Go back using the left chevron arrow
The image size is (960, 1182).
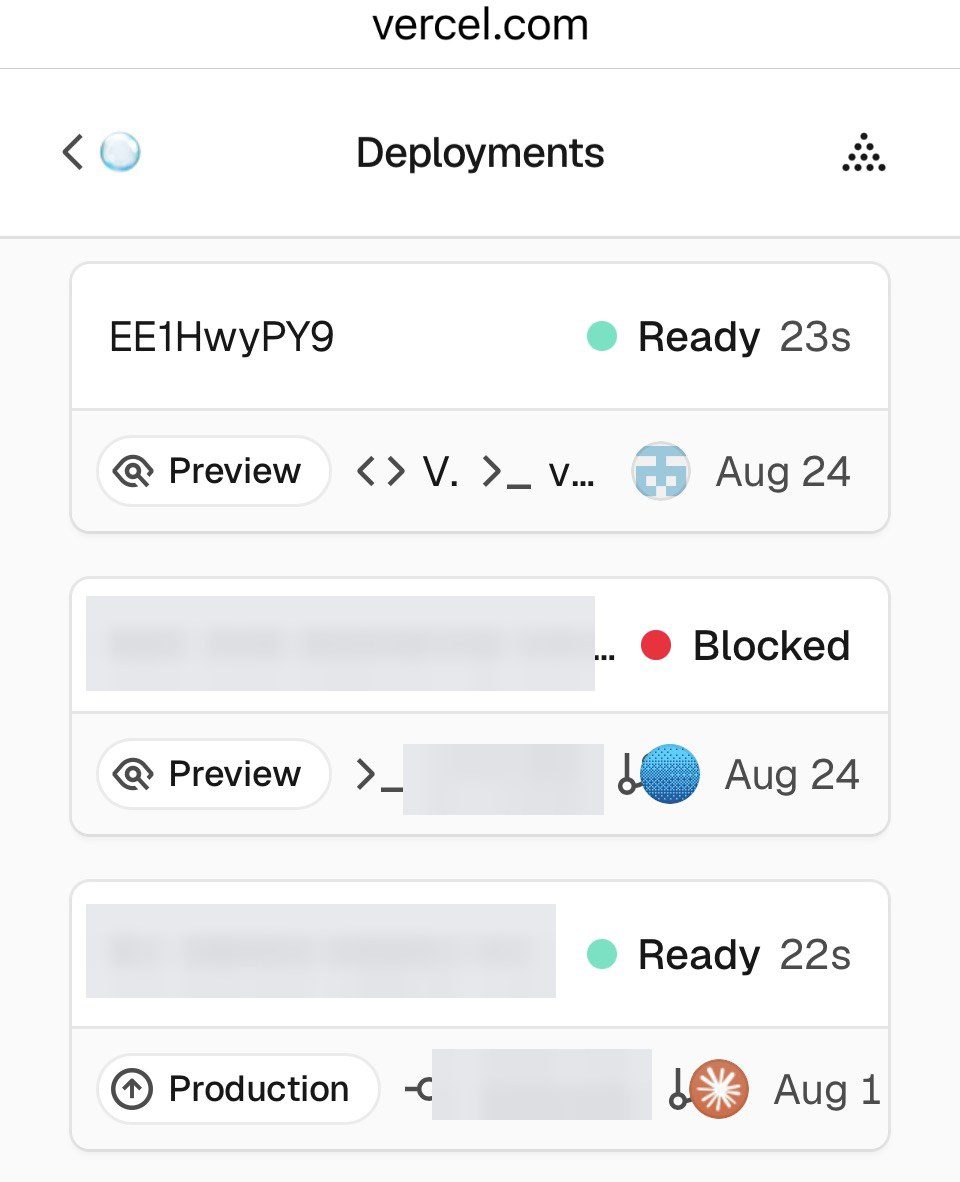tap(72, 152)
